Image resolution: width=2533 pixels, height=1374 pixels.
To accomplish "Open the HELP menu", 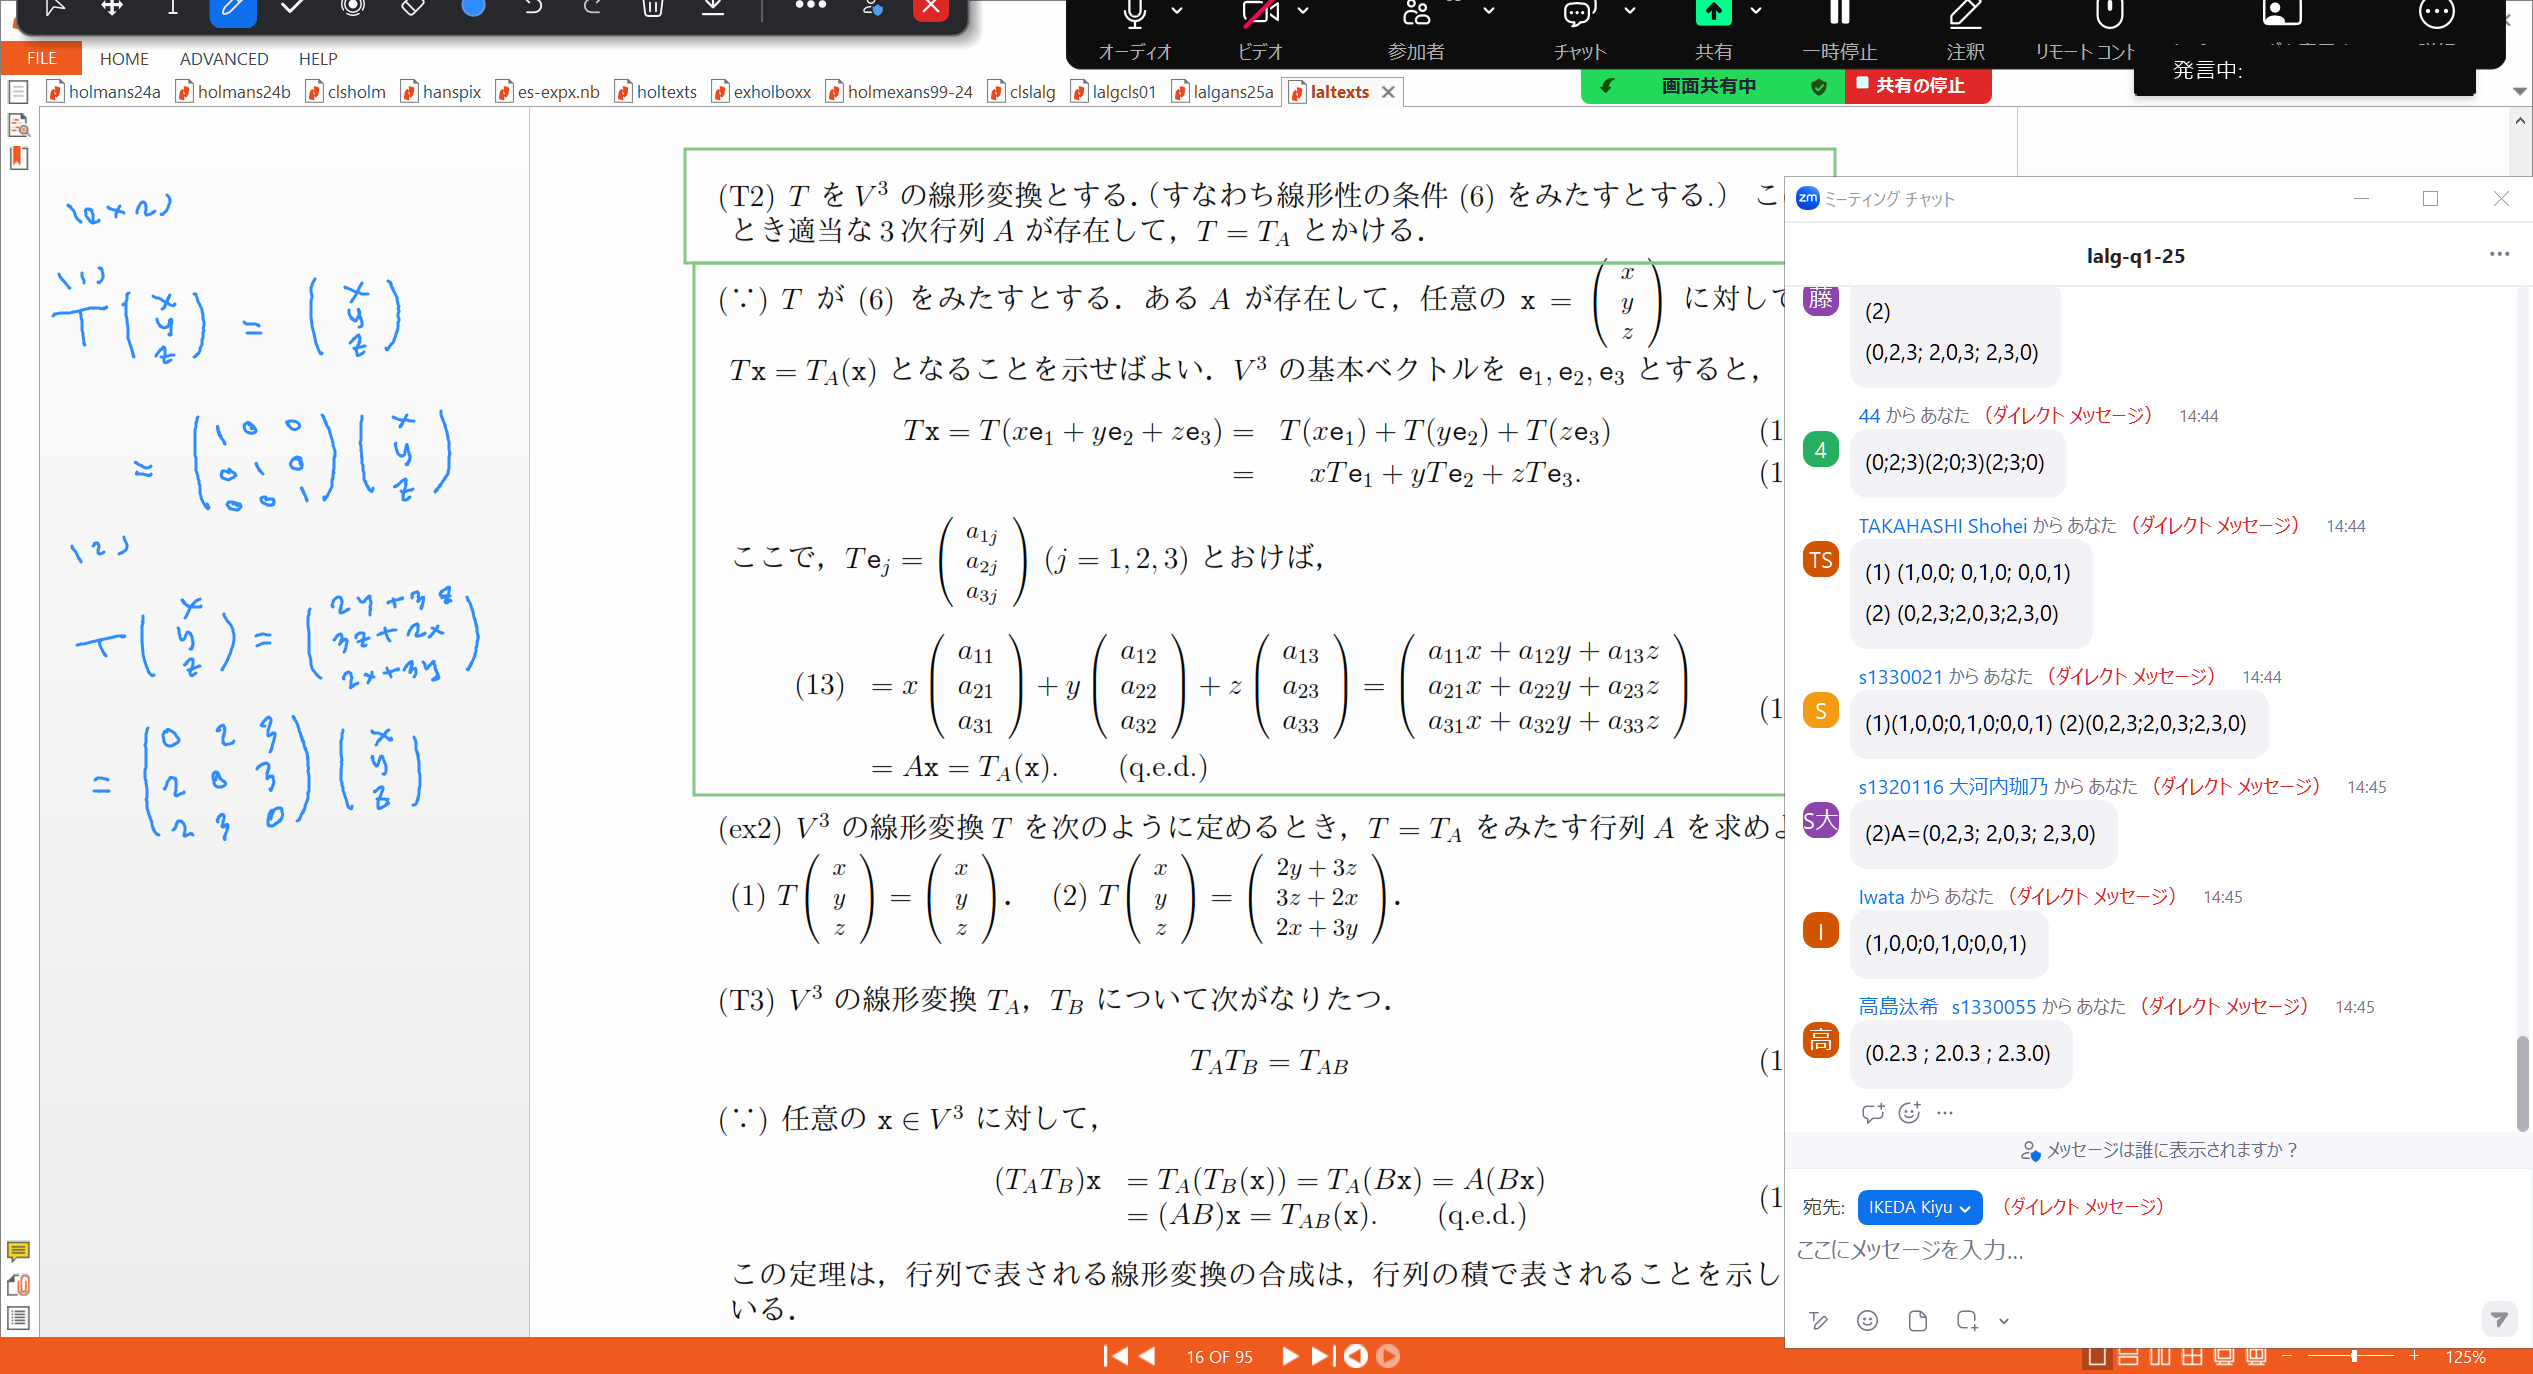I will (x=318, y=58).
